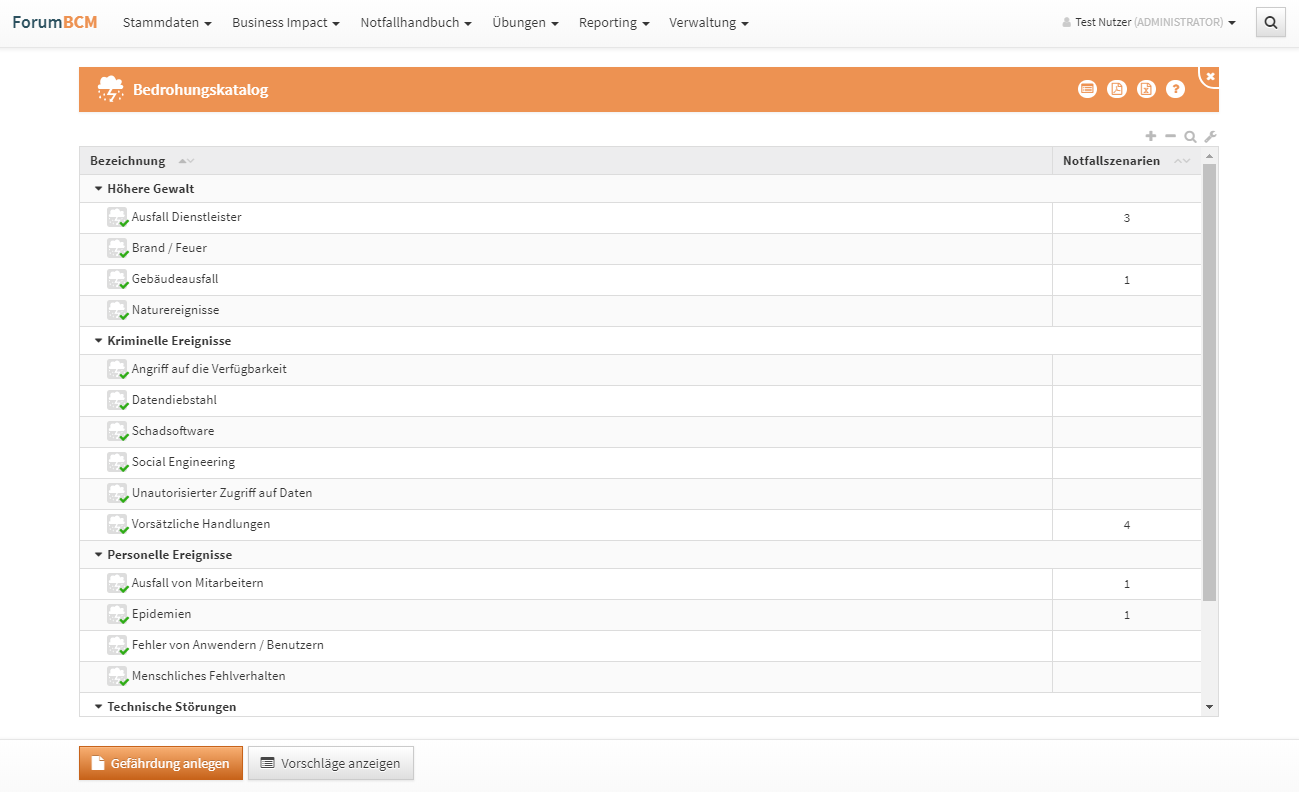Click the global search button in navbar
This screenshot has width=1299, height=792.
(x=1270, y=22)
